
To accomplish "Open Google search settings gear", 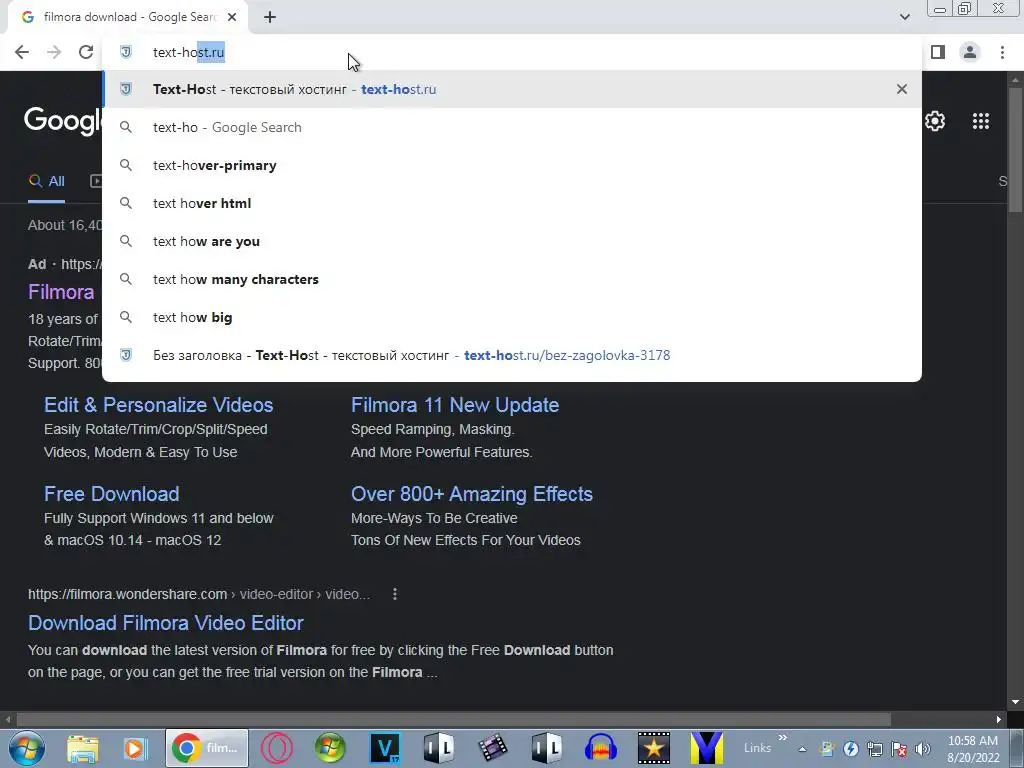I will (935, 121).
